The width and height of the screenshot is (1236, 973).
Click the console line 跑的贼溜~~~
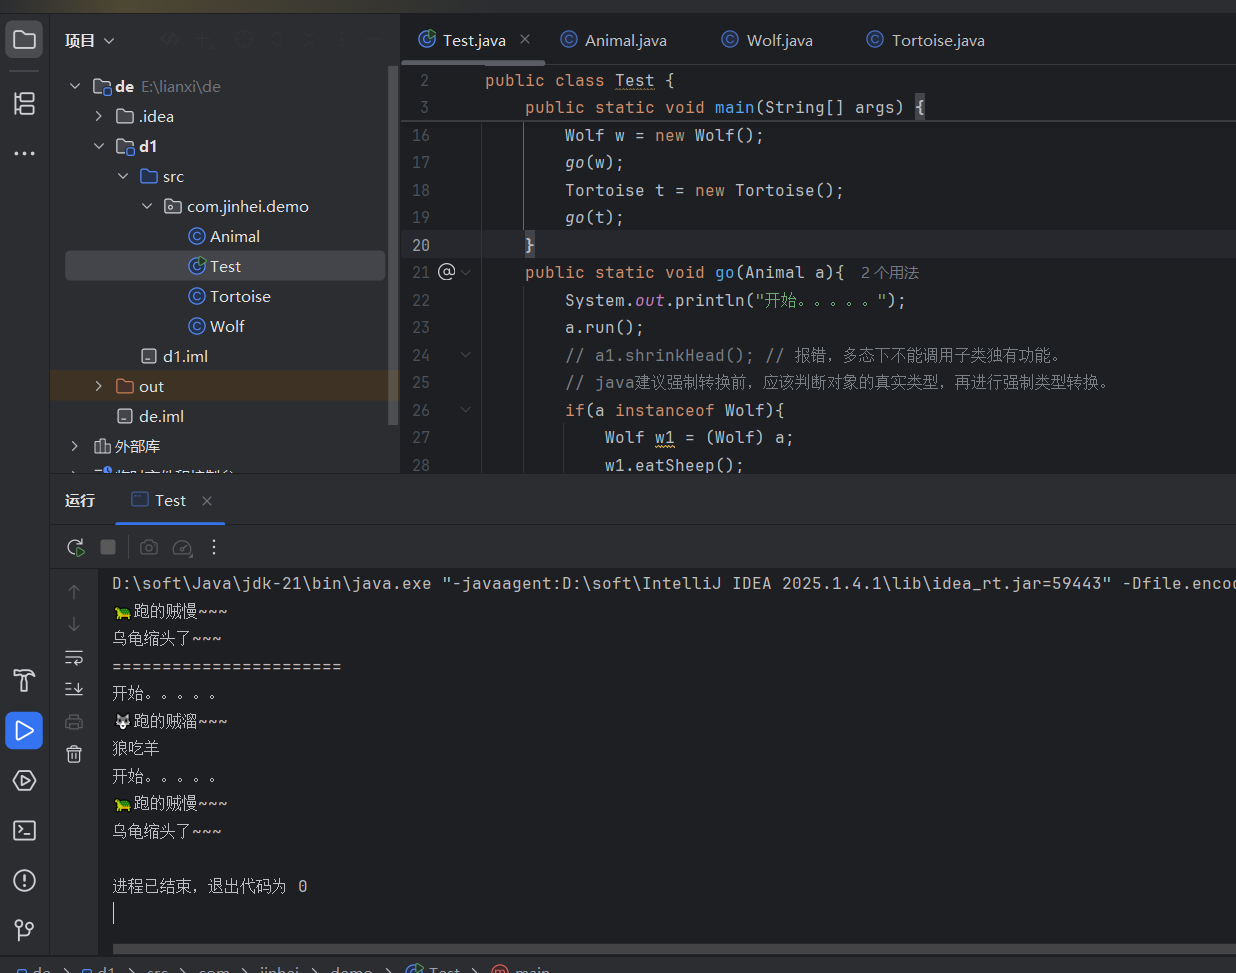click(171, 721)
